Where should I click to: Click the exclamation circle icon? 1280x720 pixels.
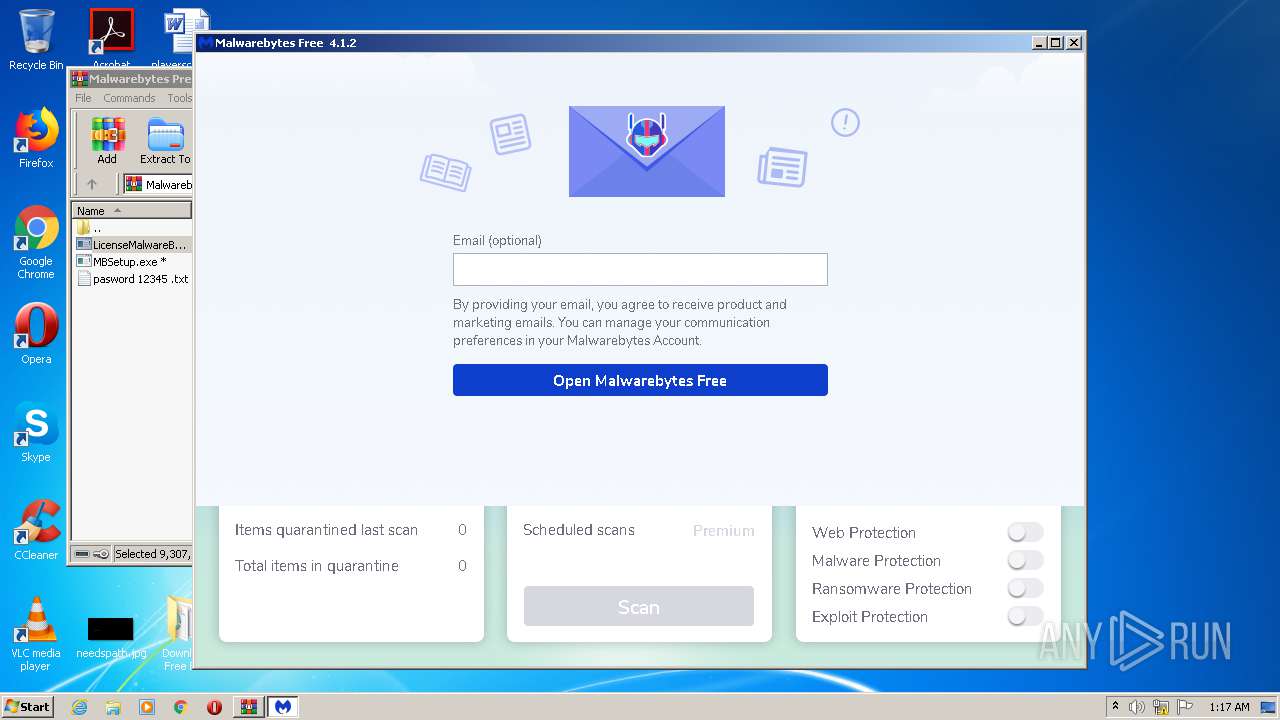click(845, 123)
